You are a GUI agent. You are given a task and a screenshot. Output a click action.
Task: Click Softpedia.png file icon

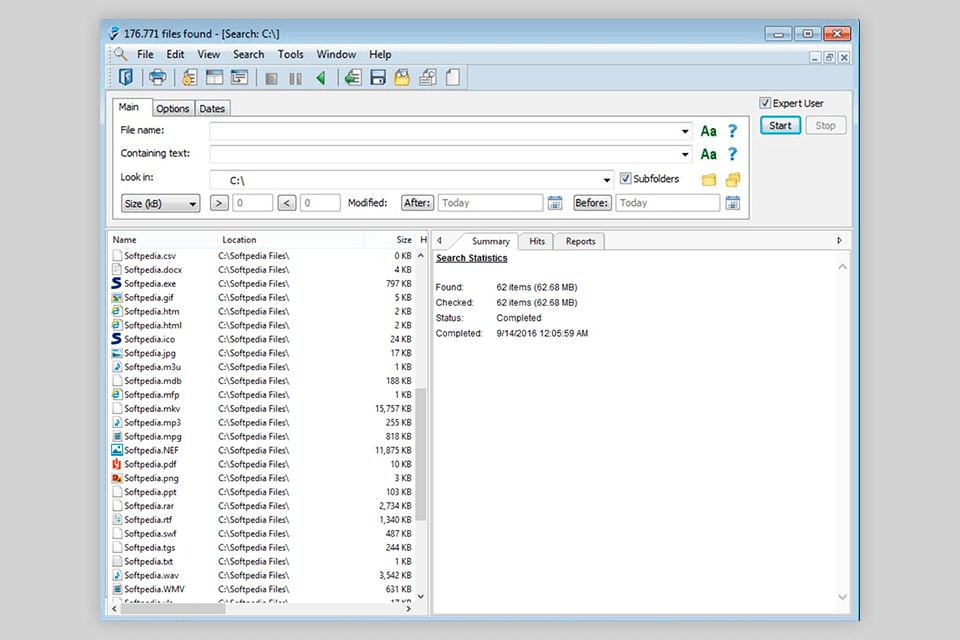coord(116,478)
